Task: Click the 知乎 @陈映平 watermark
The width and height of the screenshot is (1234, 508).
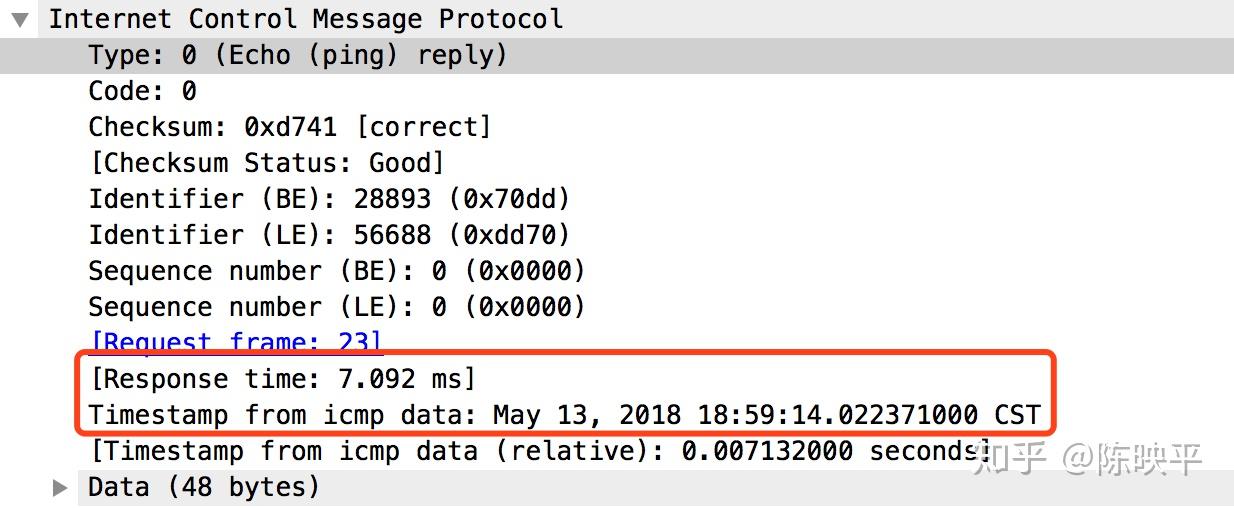Action: click(1086, 460)
